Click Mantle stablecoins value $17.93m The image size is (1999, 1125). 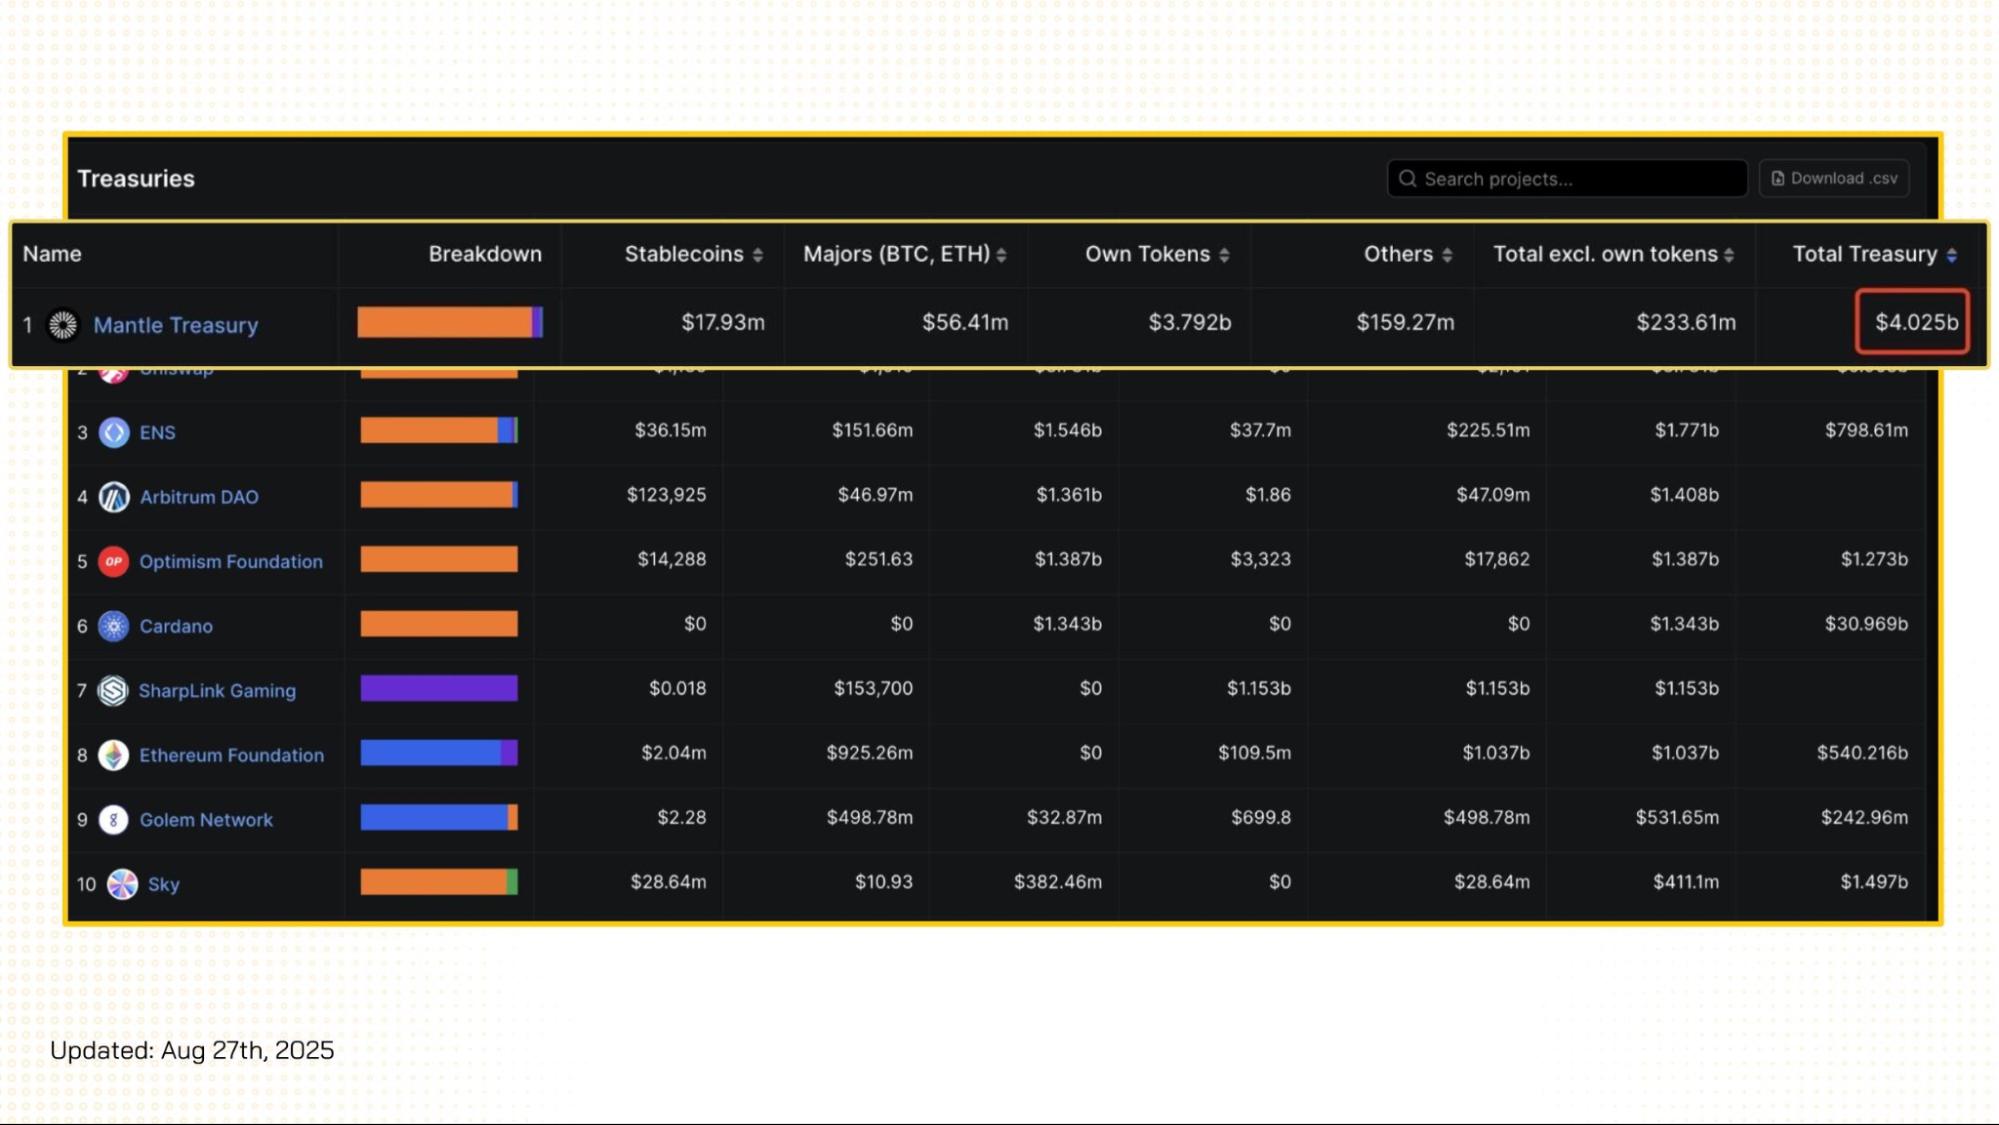pos(723,322)
